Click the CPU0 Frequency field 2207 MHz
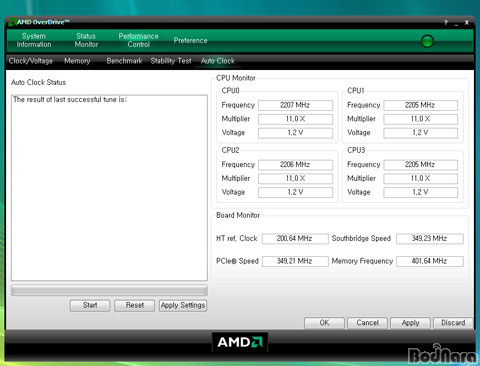The height and width of the screenshot is (366, 480). 295,105
